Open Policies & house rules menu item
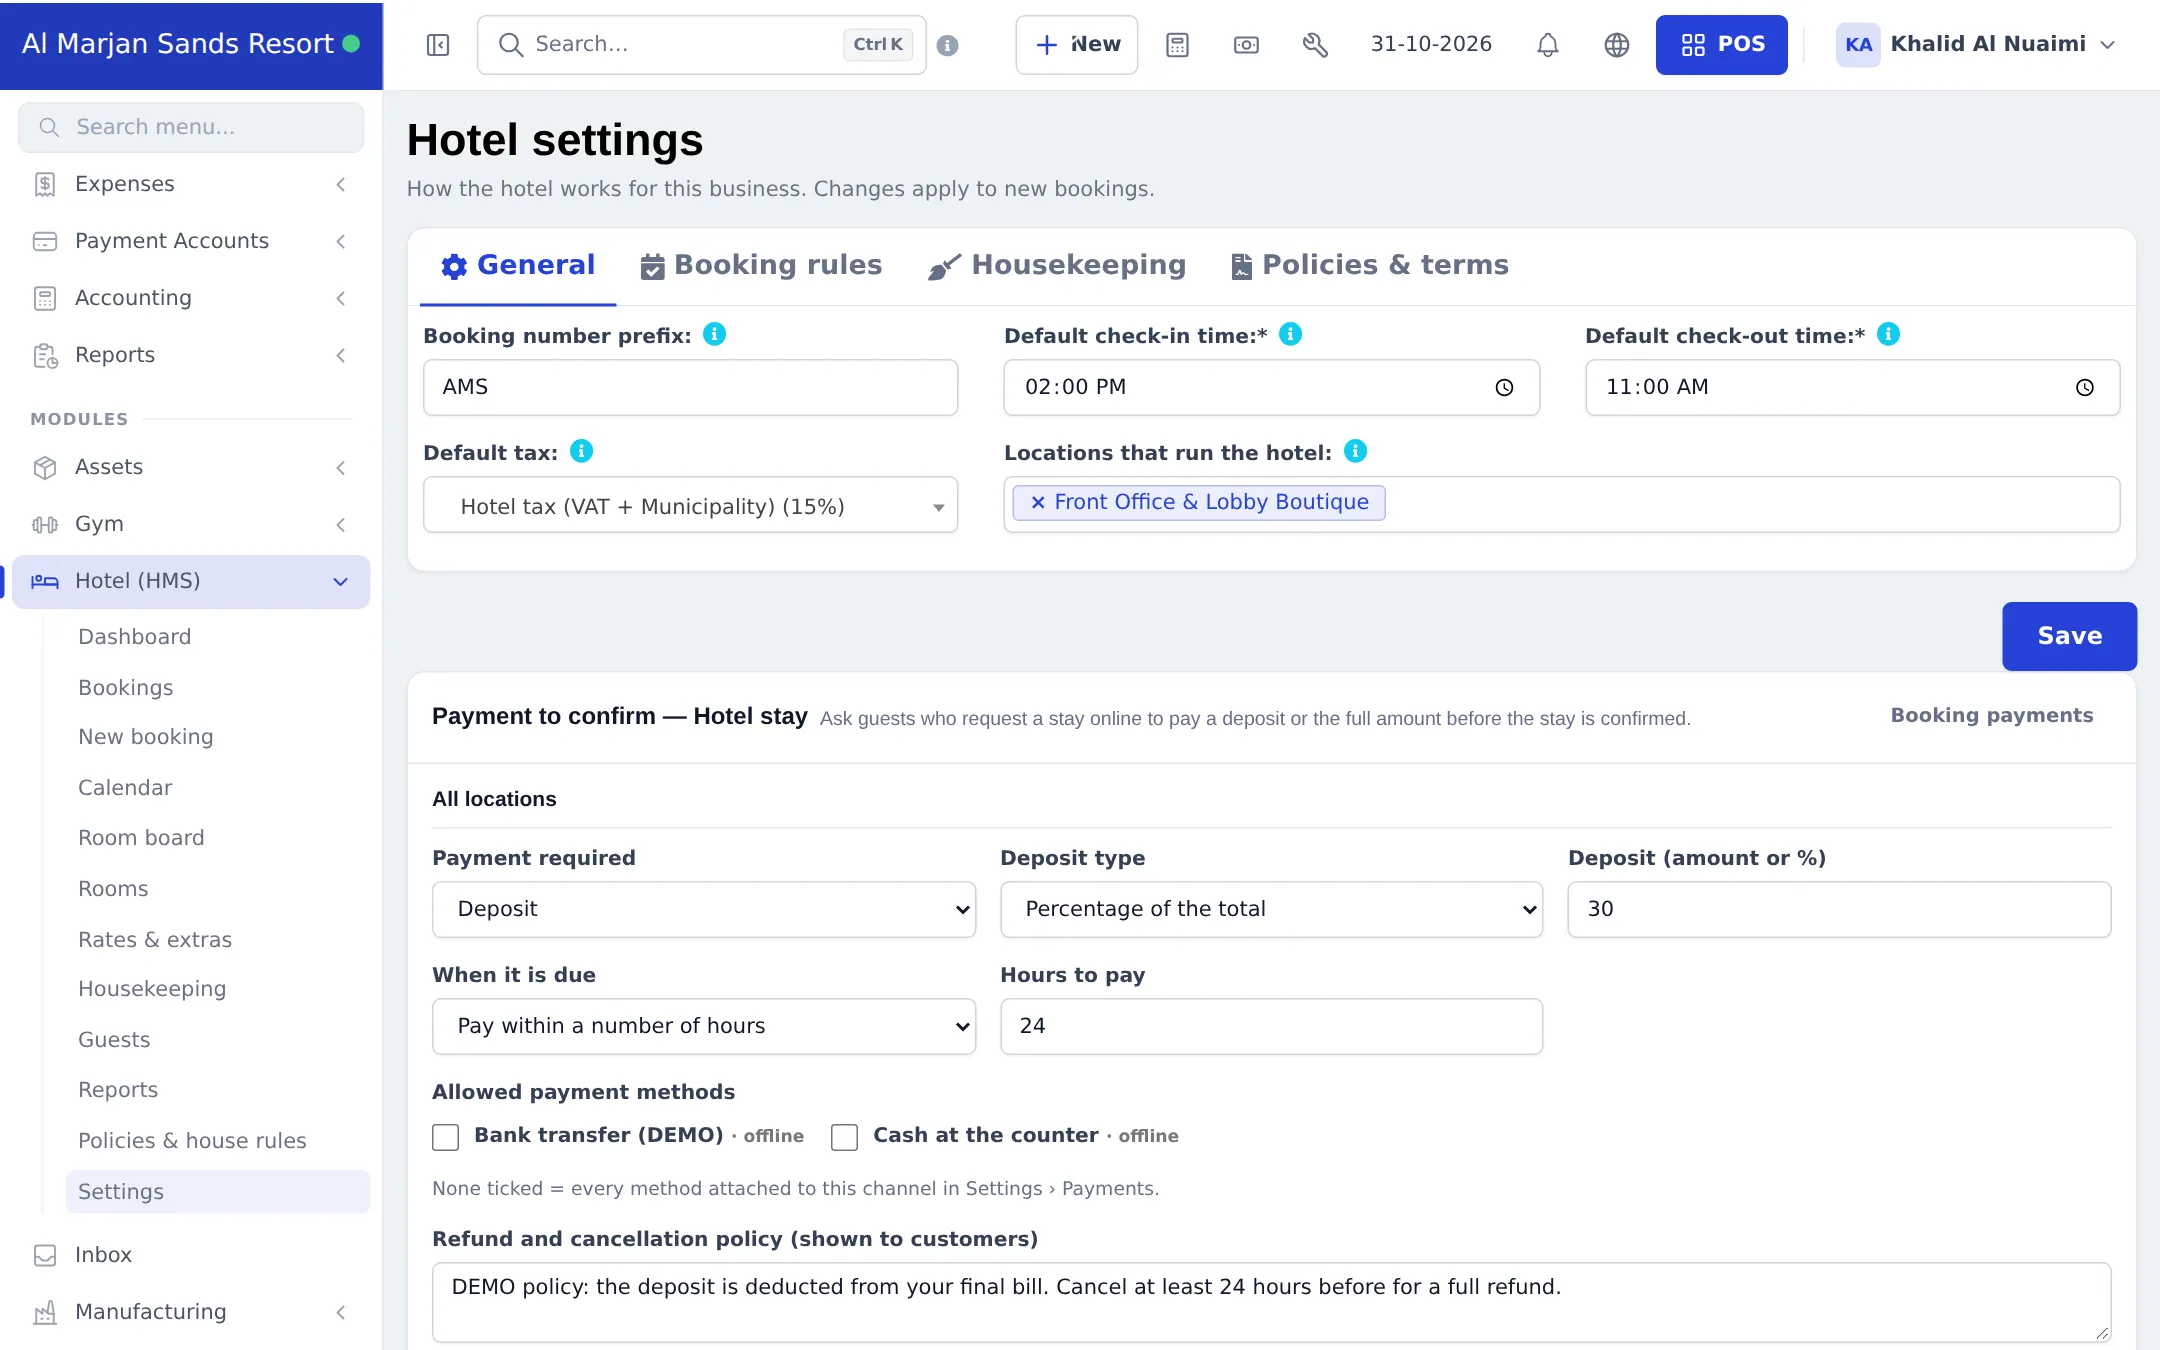2160x1350 pixels. pyautogui.click(x=192, y=1141)
